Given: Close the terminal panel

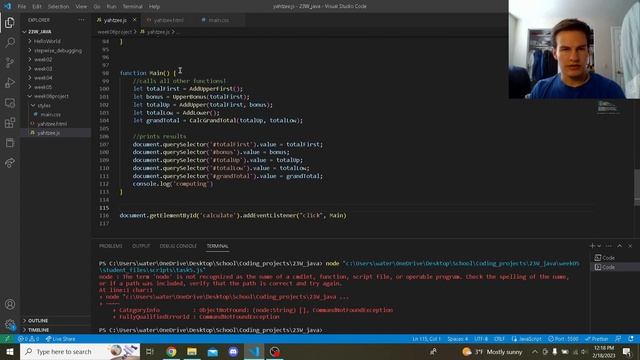Looking at the screenshot, I should 630,246.
